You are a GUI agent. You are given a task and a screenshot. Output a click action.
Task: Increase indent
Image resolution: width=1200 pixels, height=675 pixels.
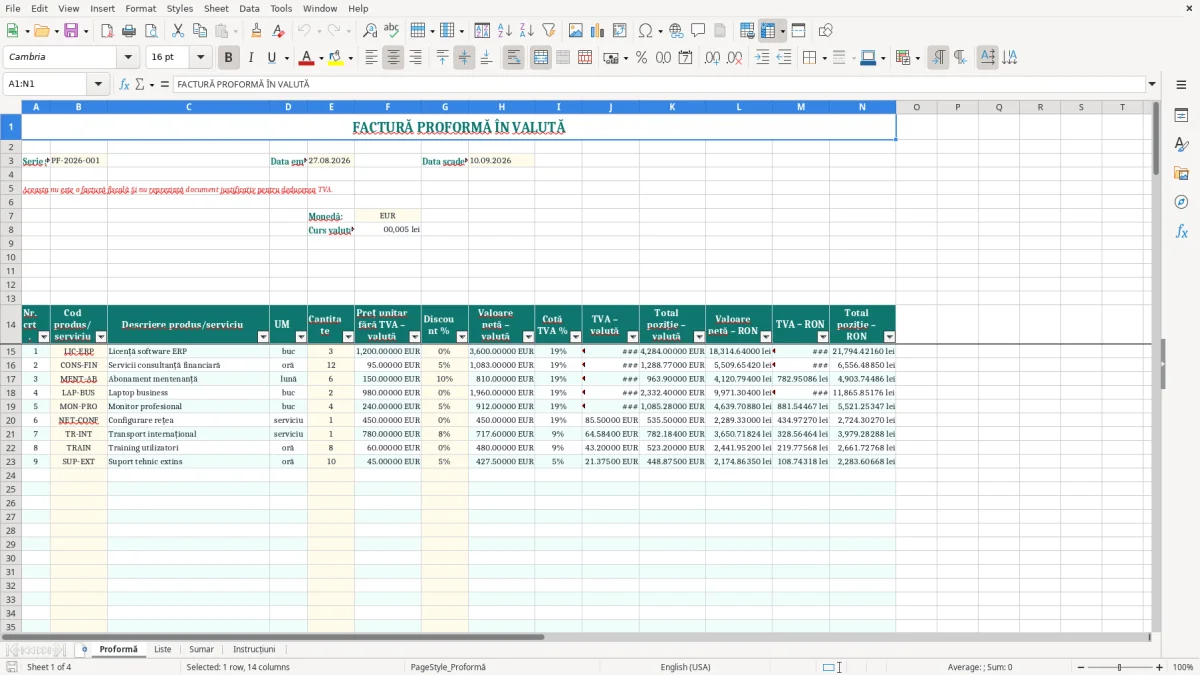(762, 58)
